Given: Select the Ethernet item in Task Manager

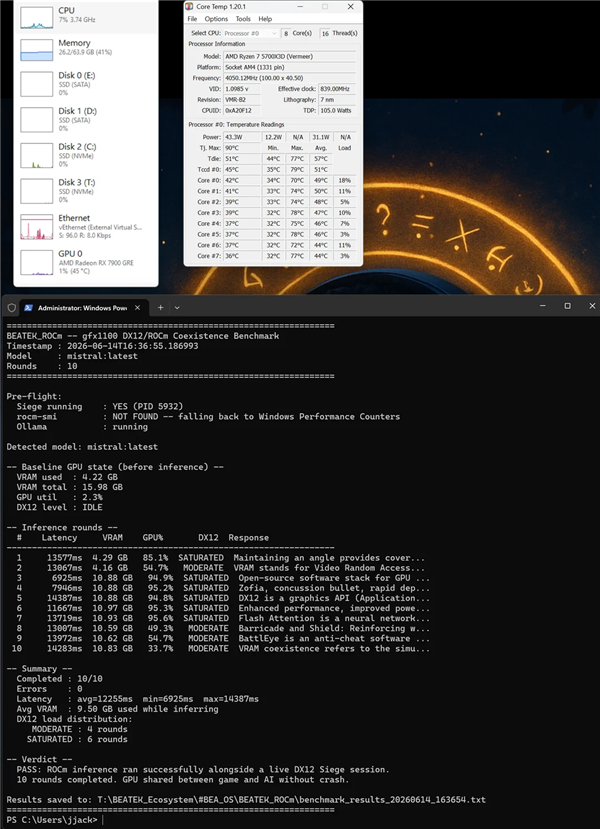Looking at the screenshot, I should 86,226.
